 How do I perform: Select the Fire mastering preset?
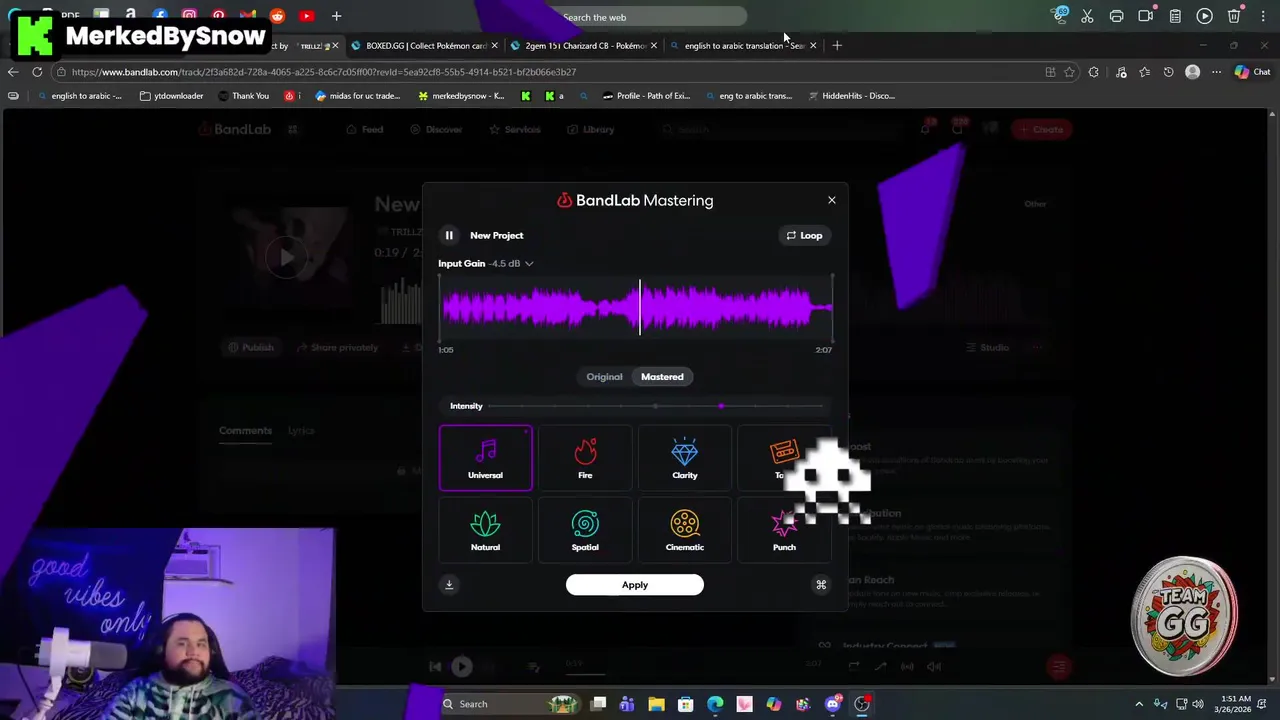click(x=585, y=458)
